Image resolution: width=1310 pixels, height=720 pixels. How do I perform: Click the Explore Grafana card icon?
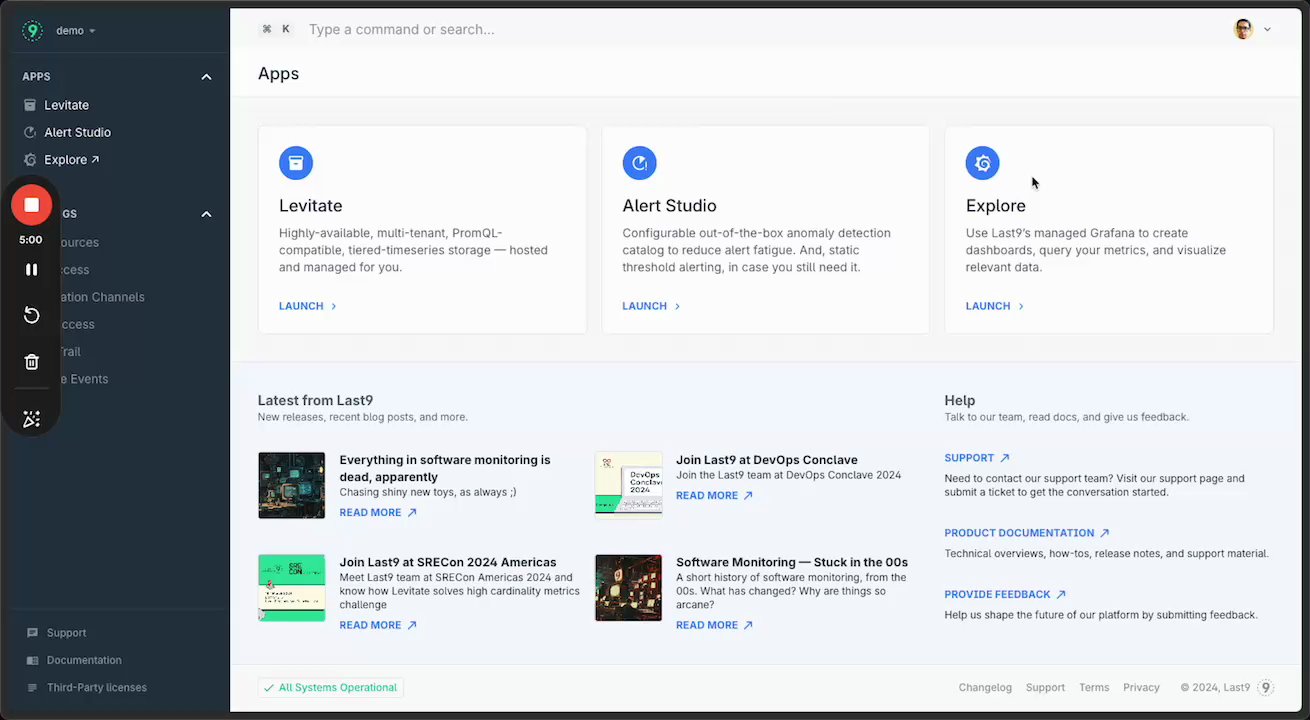coord(982,163)
